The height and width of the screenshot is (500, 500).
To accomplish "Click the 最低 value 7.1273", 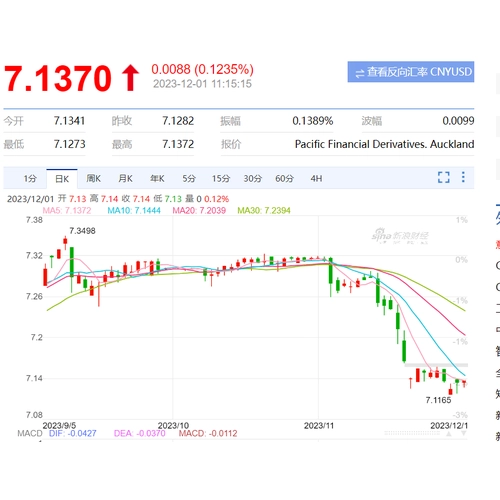I will coord(69,144).
